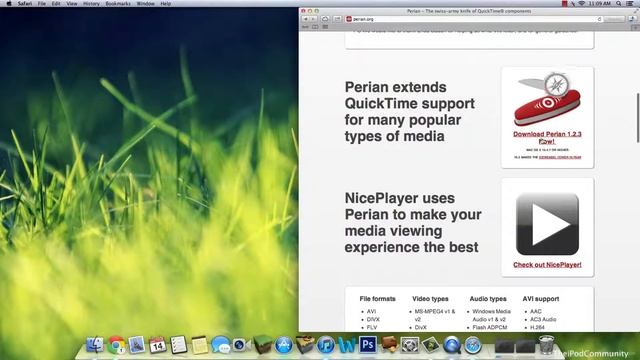The image size is (640, 360).
Task: Click the Audio types heading
Action: pyautogui.click(x=488, y=299)
